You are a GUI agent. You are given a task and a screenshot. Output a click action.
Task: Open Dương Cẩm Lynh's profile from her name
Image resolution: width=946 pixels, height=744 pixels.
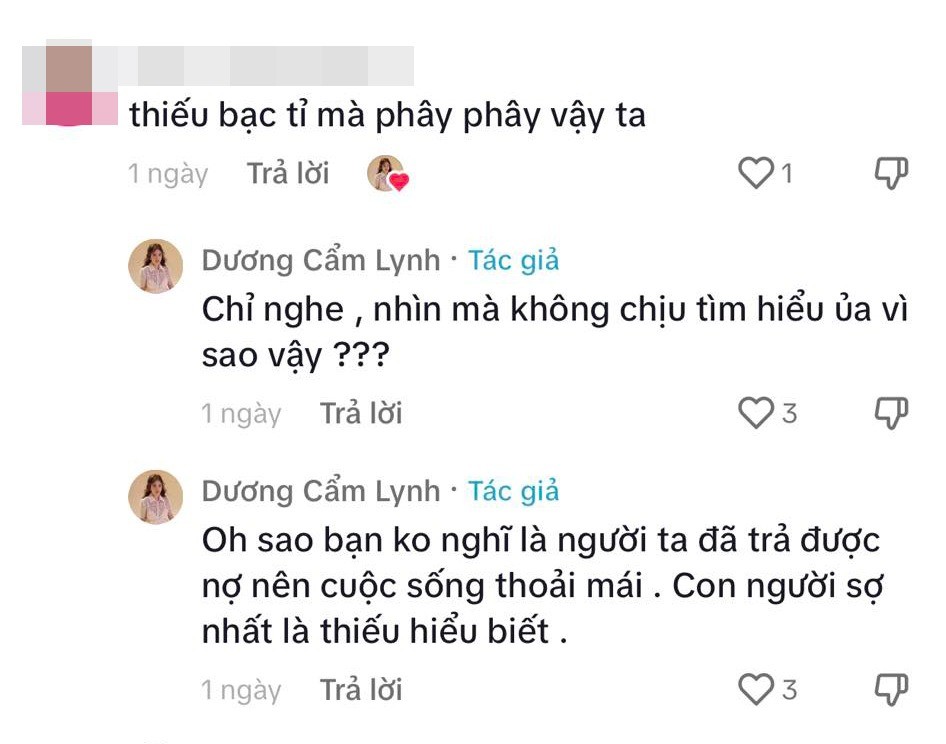coord(320,261)
